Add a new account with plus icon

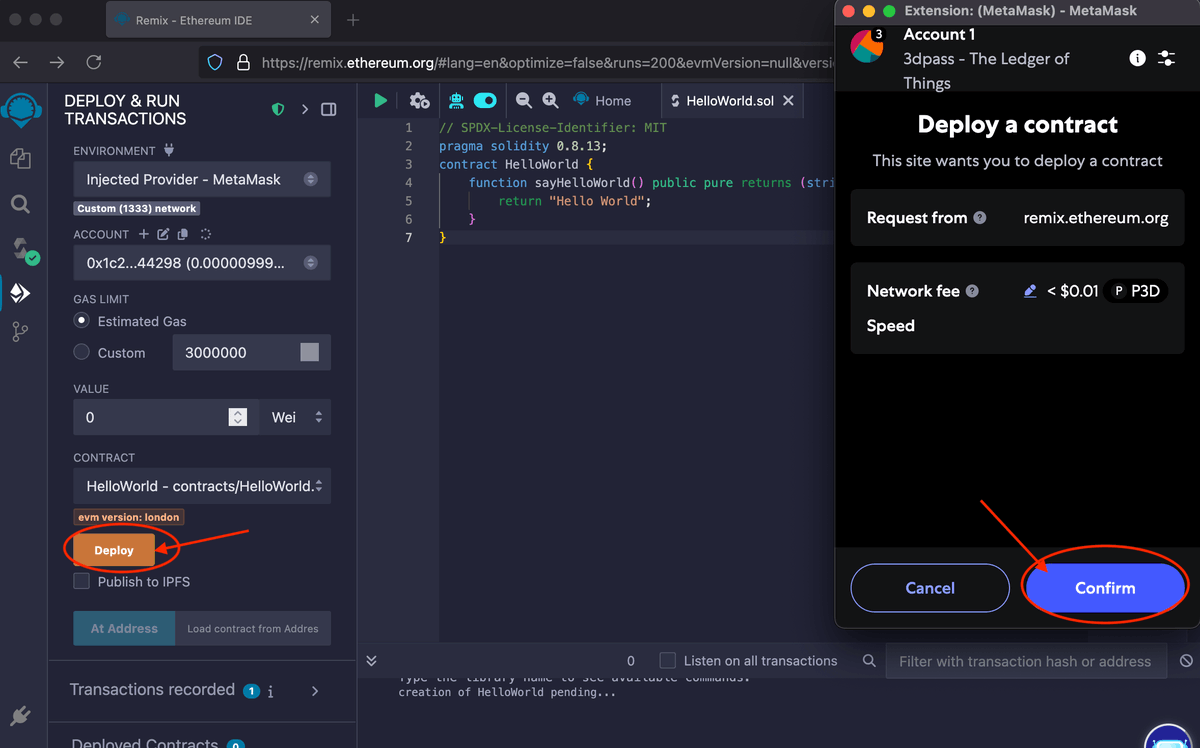pyautogui.click(x=143, y=234)
